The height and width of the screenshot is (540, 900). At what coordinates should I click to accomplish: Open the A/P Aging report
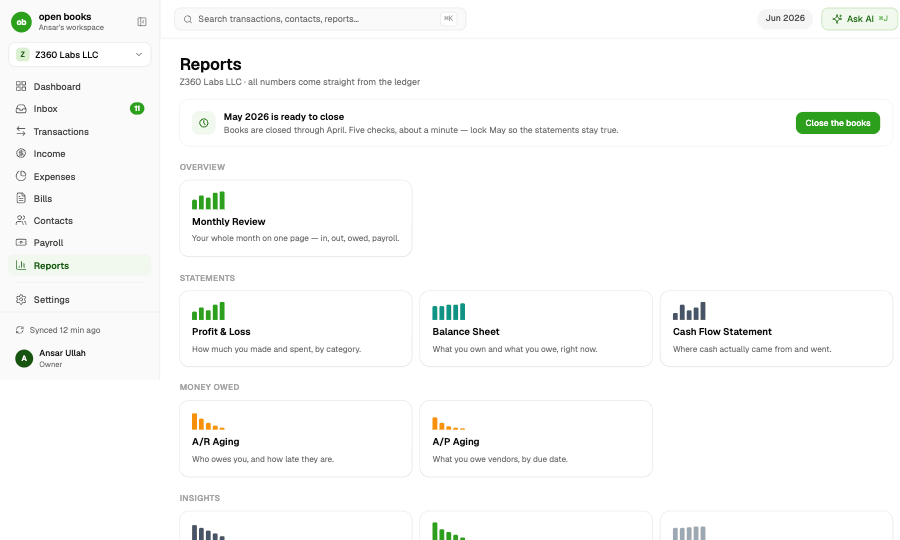(536, 438)
